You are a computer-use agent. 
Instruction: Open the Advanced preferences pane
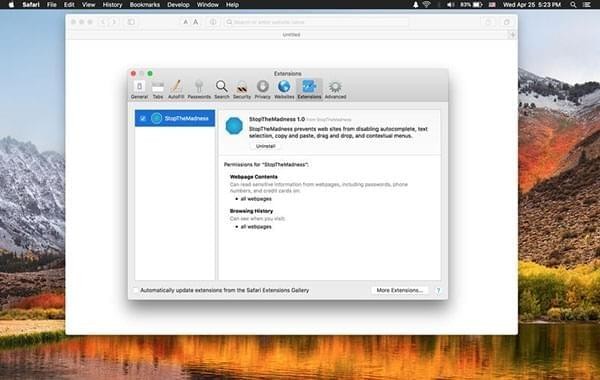click(336, 90)
